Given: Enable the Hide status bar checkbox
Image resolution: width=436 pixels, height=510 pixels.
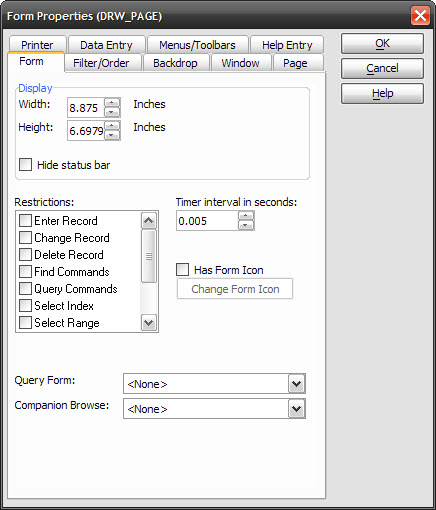Looking at the screenshot, I should pos(25,165).
